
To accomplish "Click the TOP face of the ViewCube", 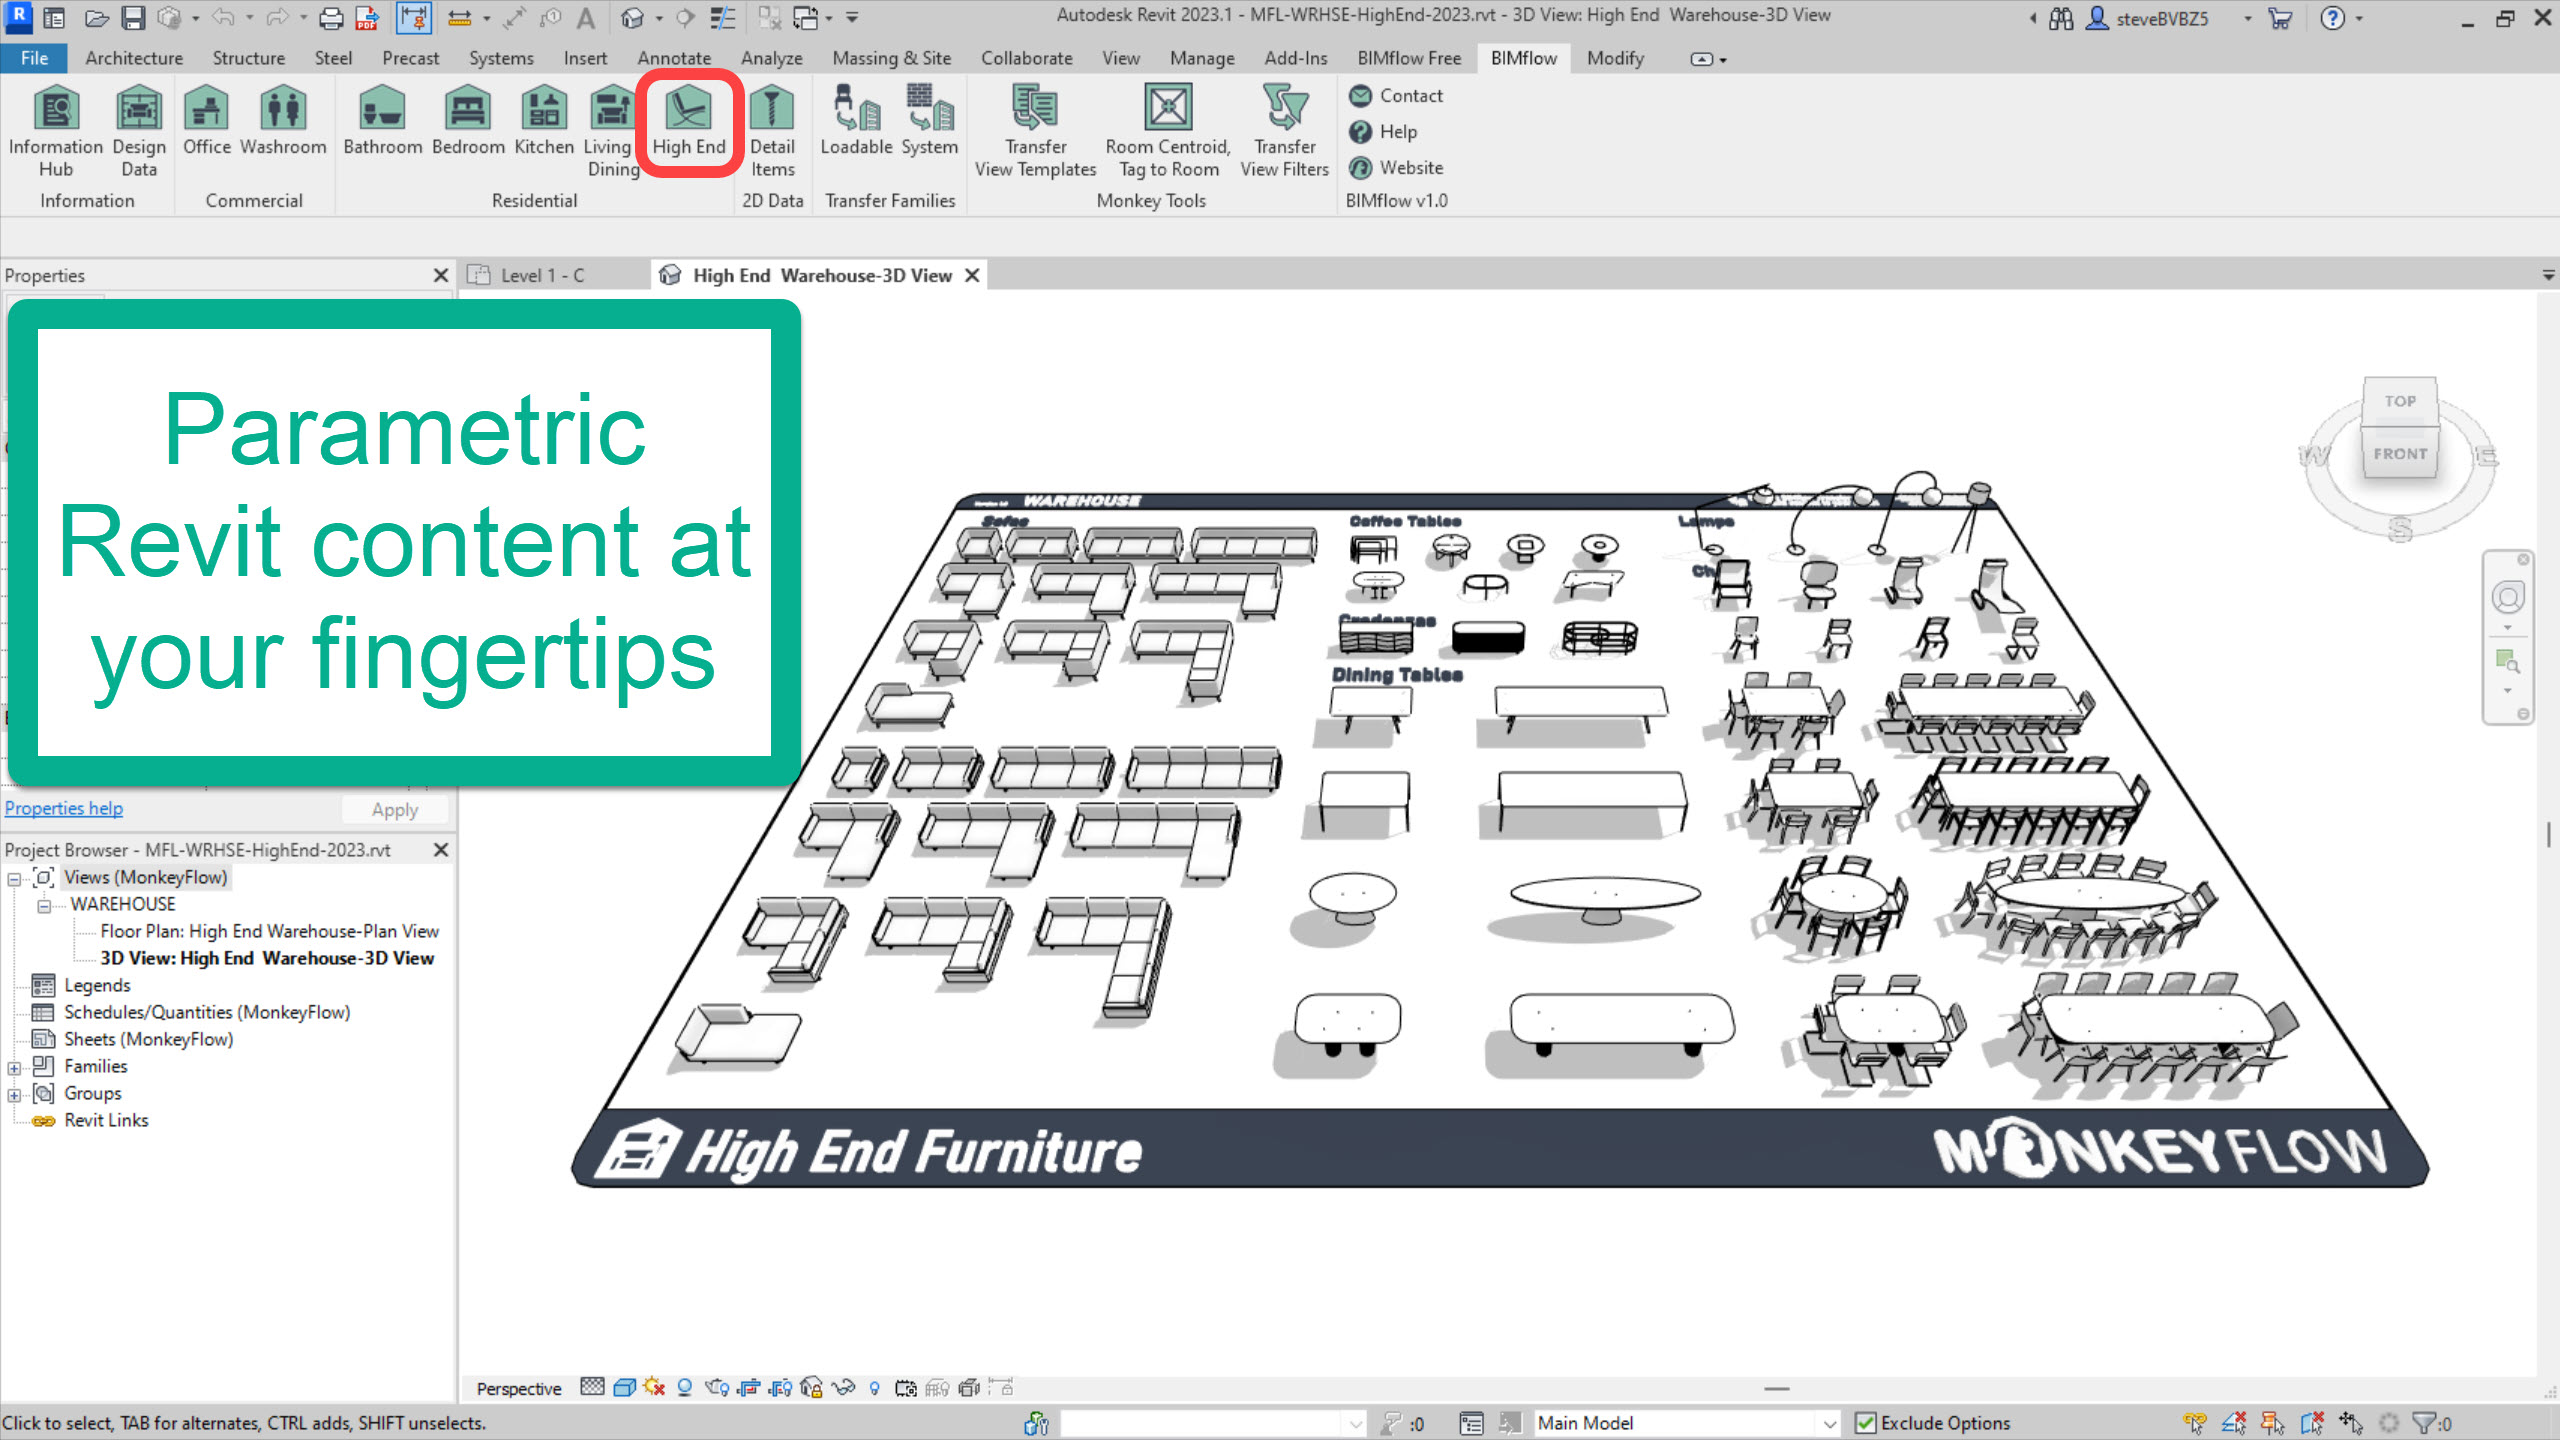I will tap(2399, 401).
